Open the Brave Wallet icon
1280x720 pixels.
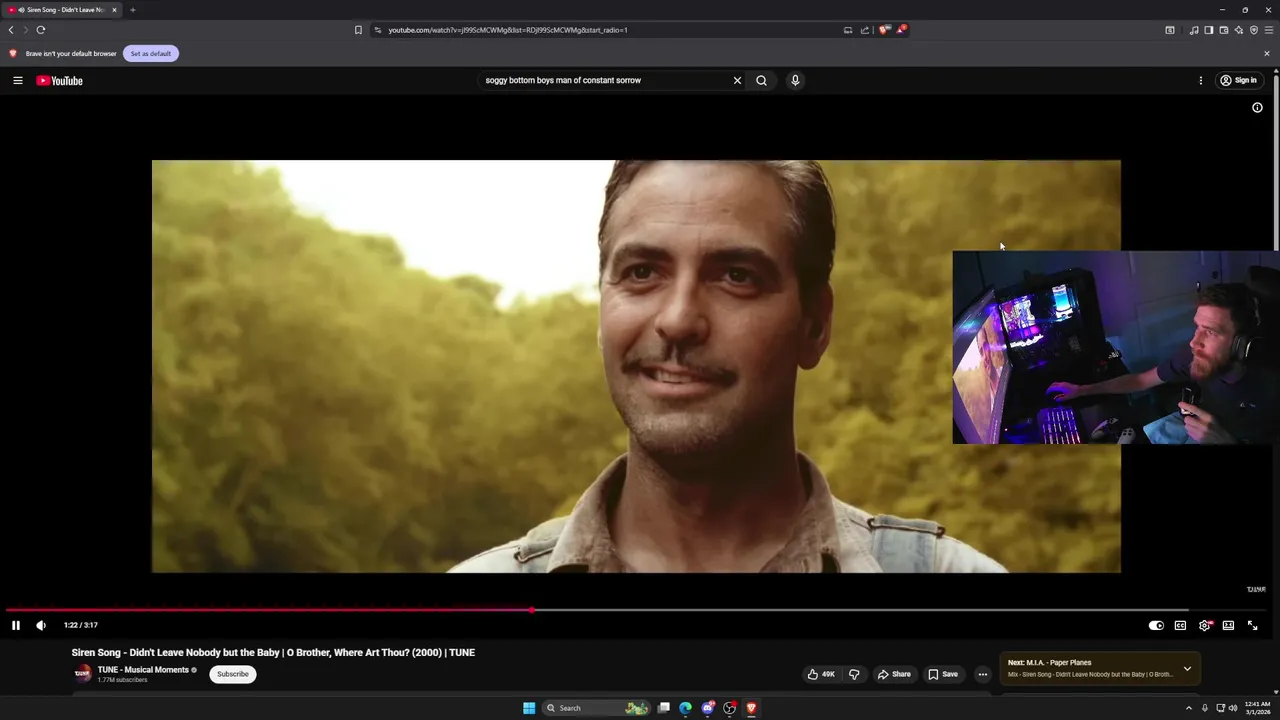1224,30
